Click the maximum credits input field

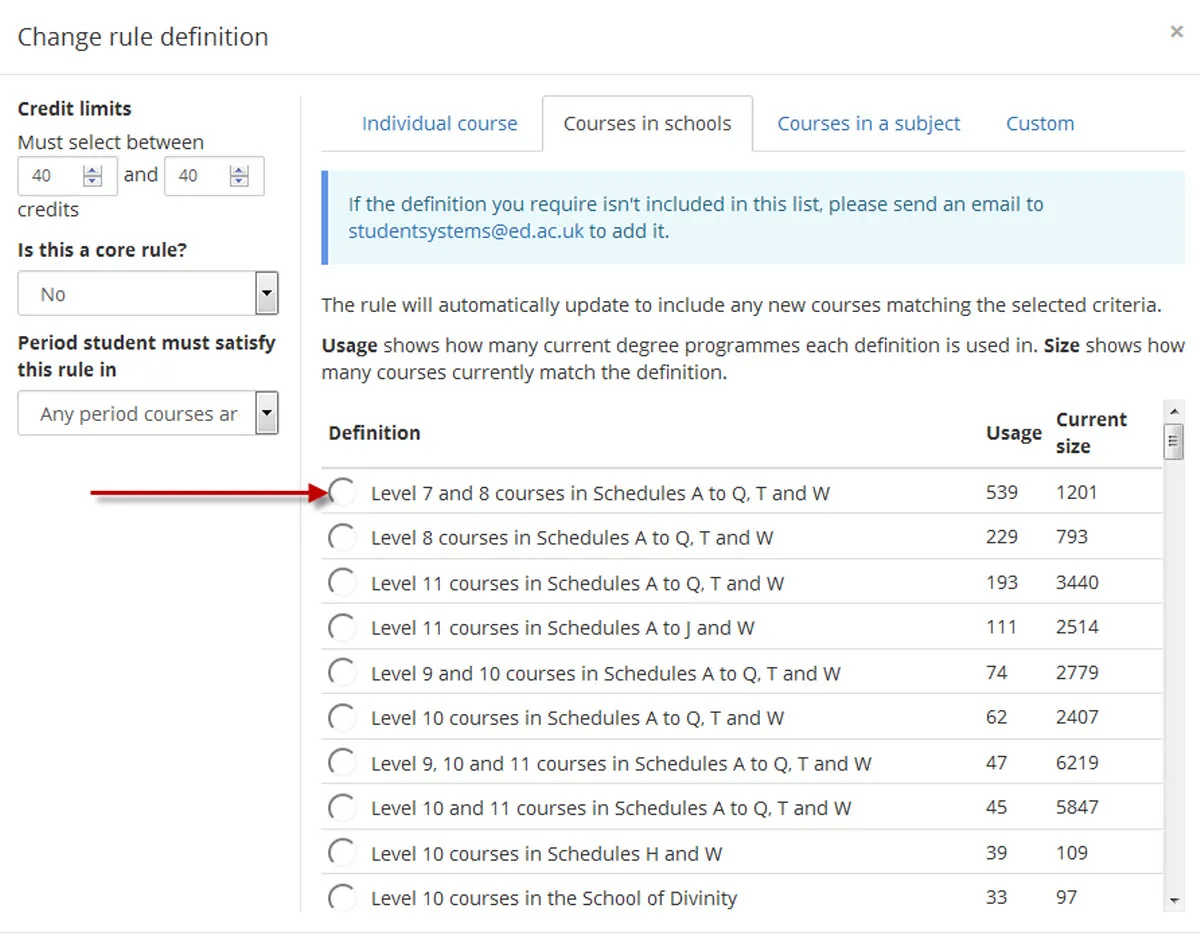[196, 176]
